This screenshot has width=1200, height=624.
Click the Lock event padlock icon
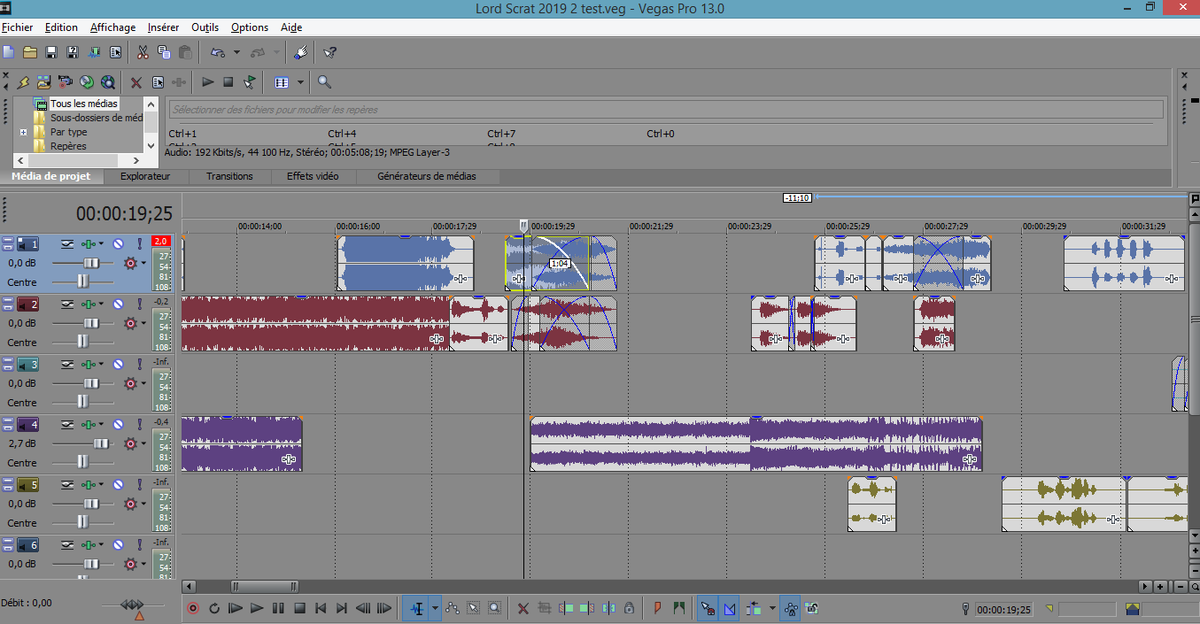[x=629, y=608]
